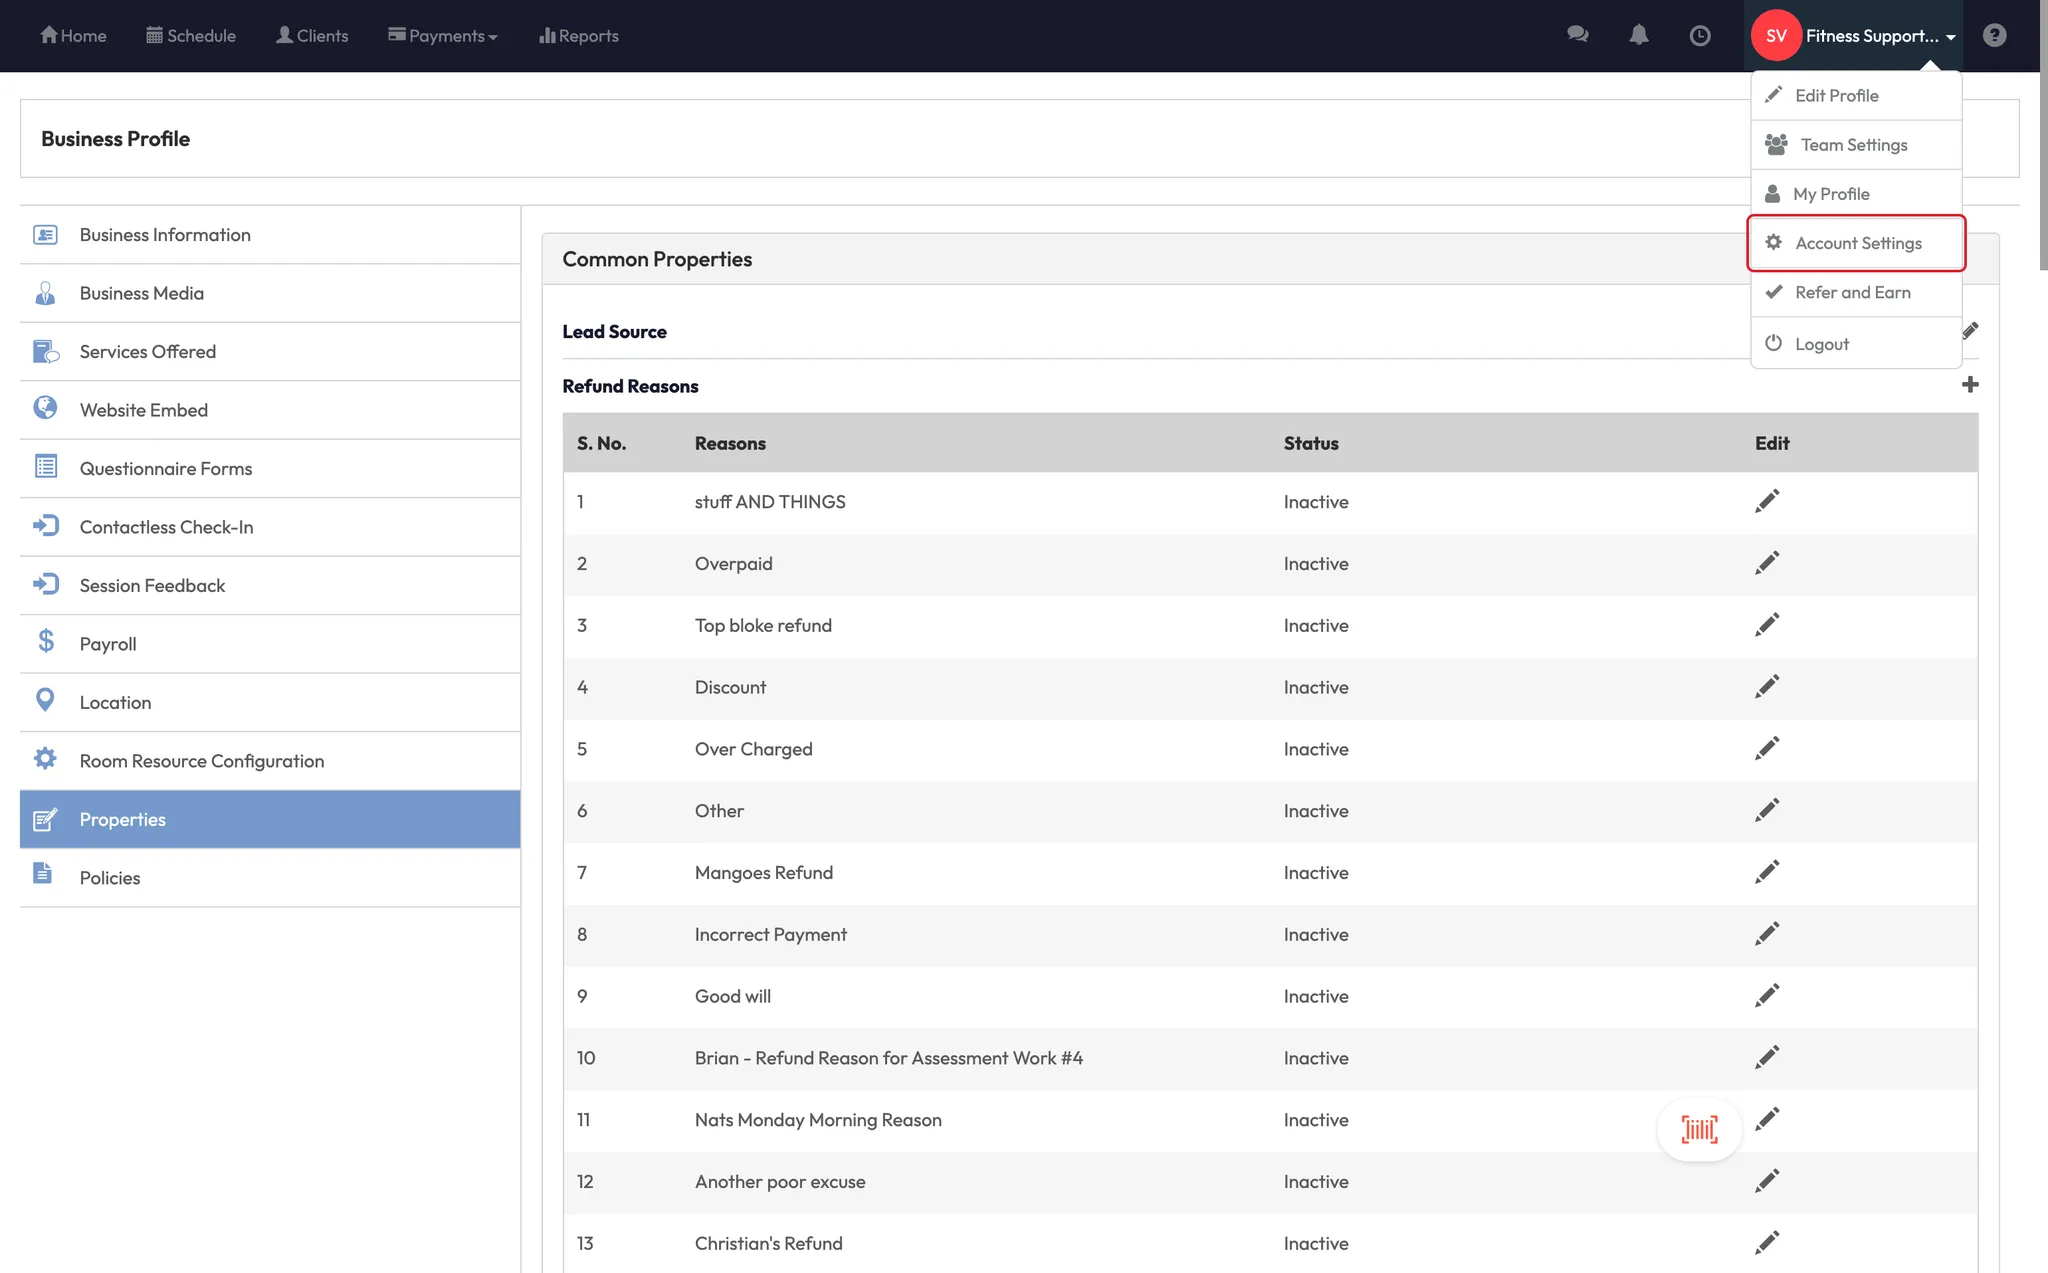Click the floating barcode scanner icon

coord(1699,1129)
